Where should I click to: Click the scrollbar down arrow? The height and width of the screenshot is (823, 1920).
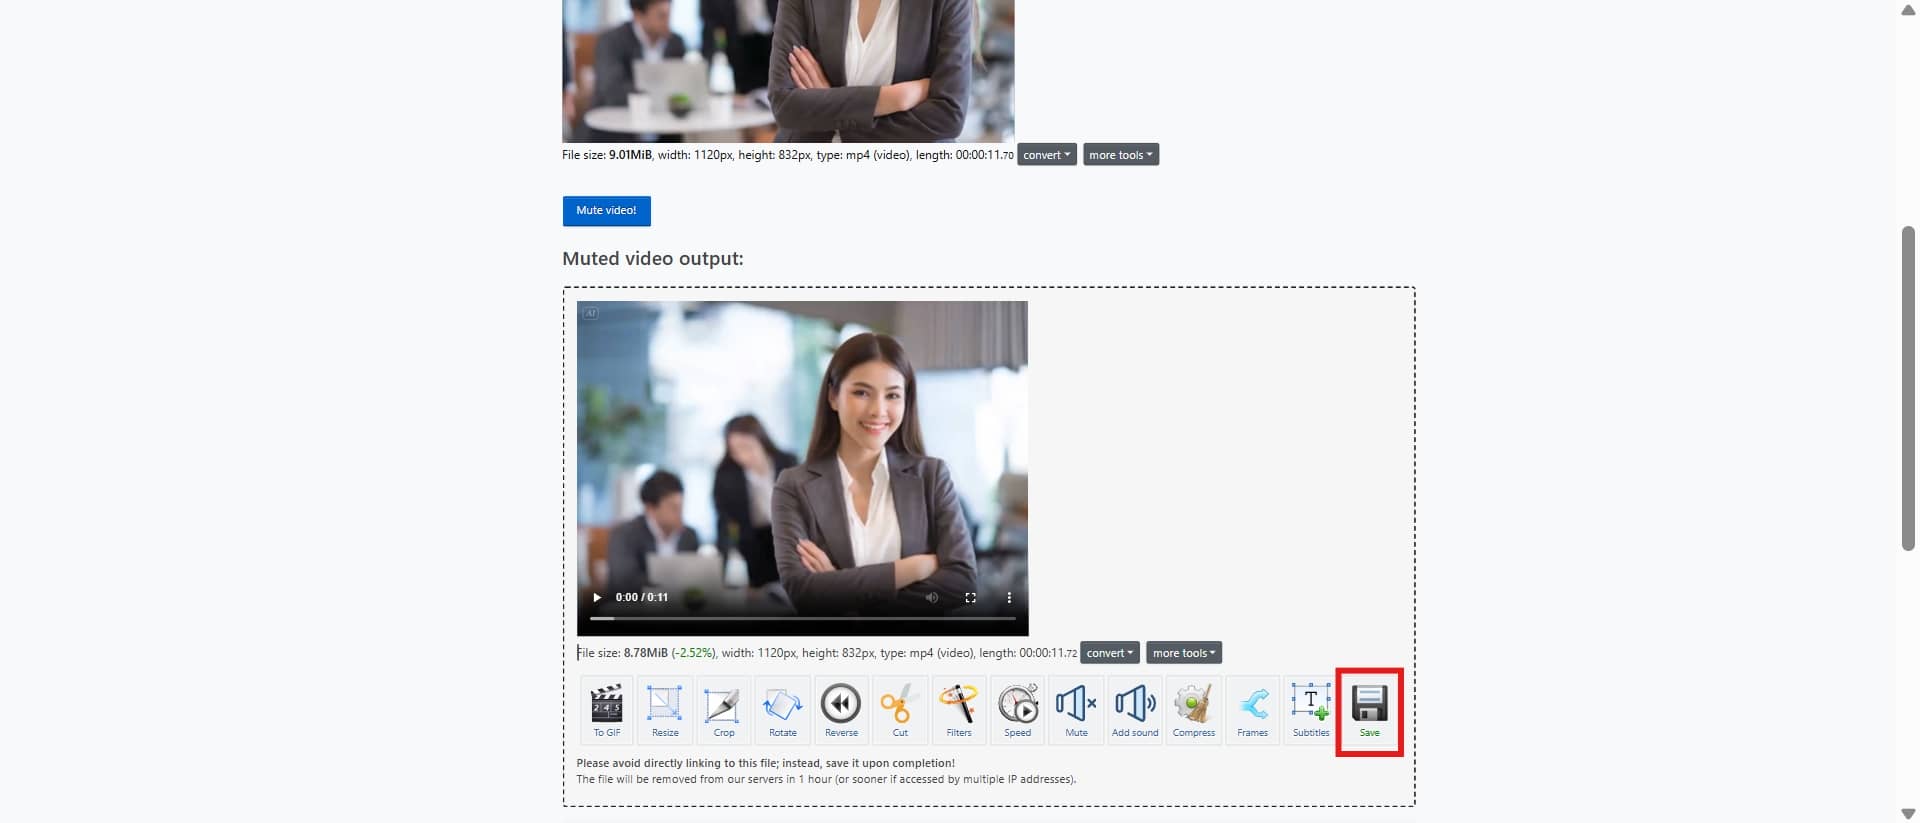click(1908, 813)
